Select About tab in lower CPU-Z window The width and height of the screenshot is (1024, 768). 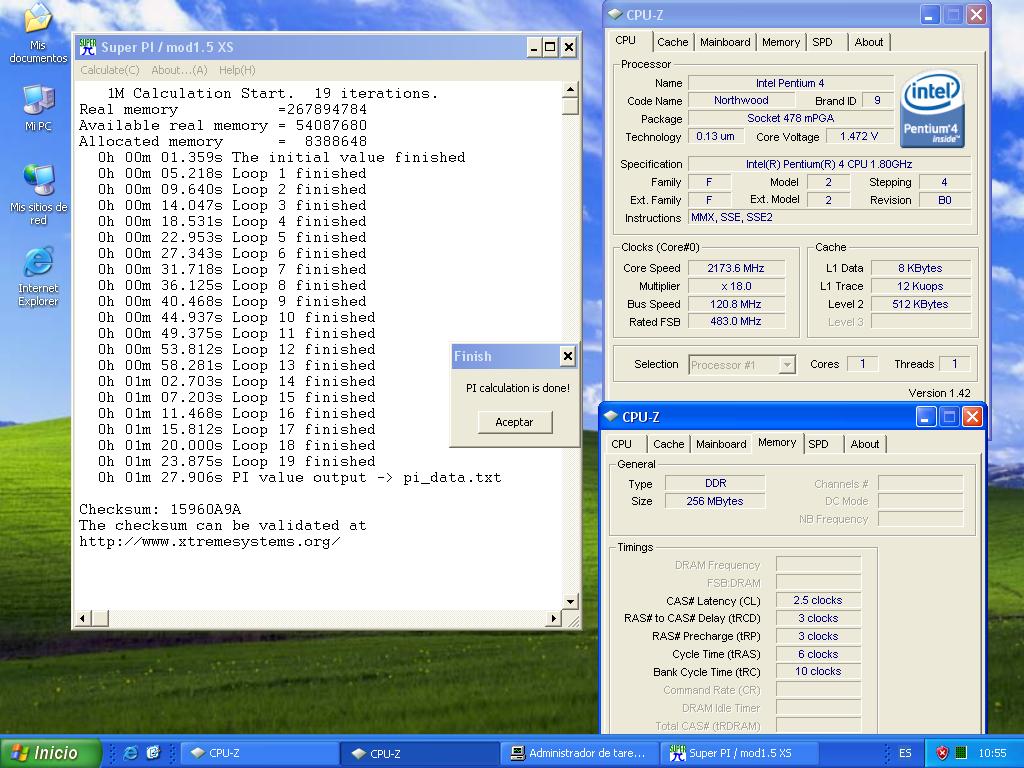pos(865,444)
